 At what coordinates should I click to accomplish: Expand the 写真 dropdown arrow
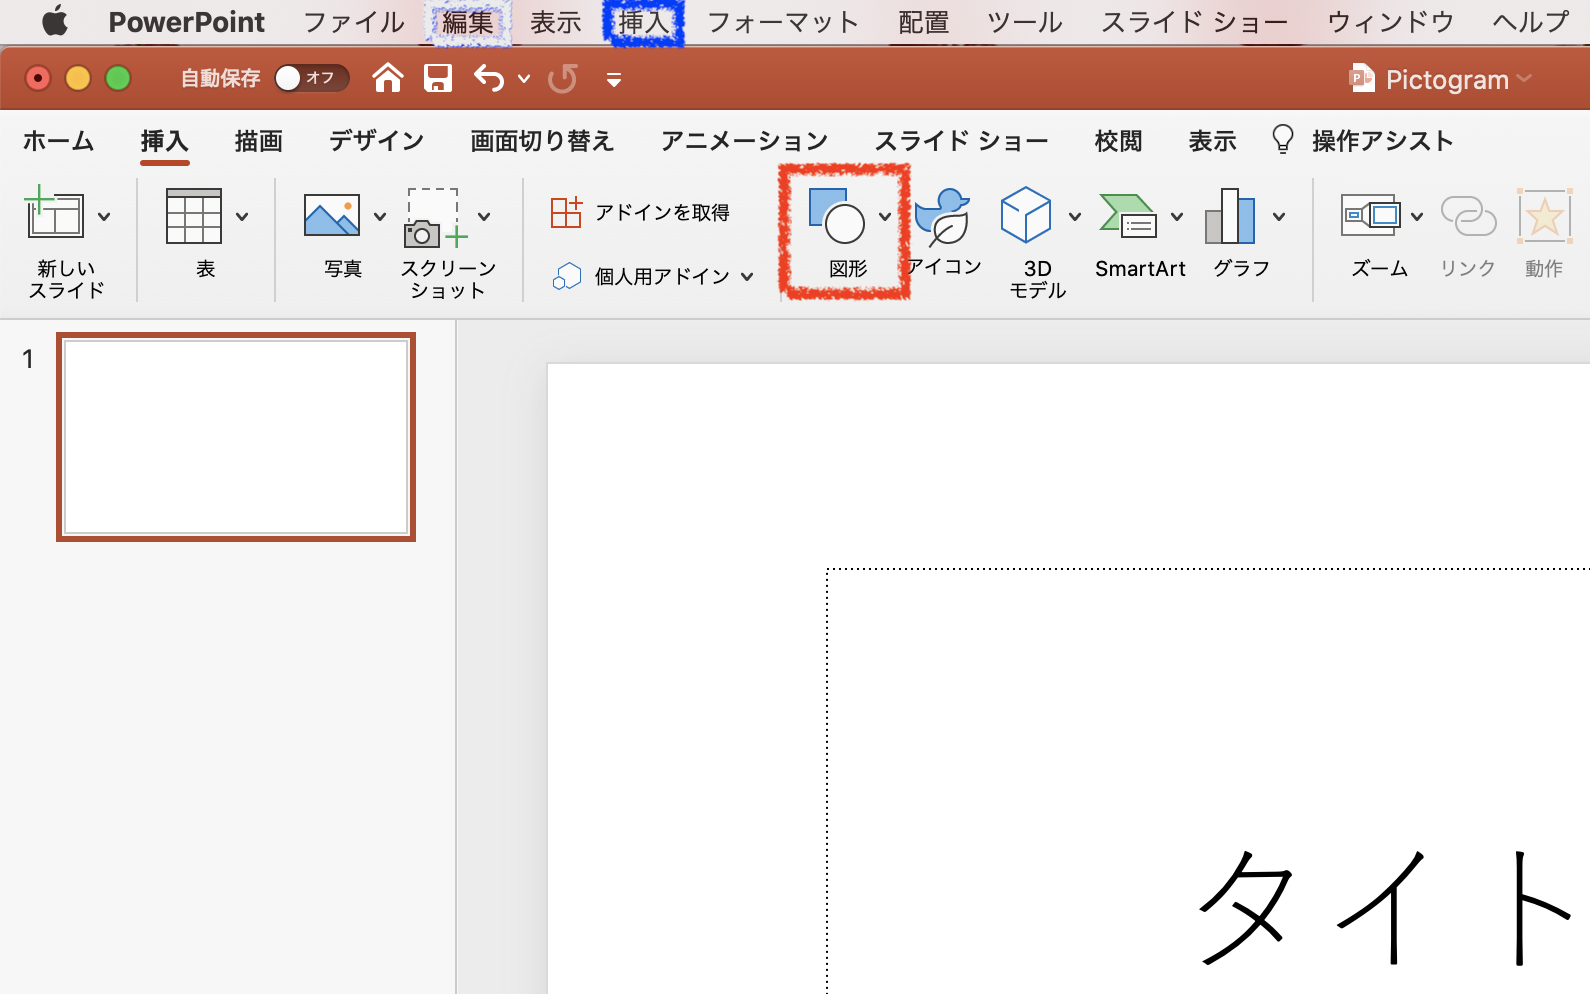[x=380, y=216]
